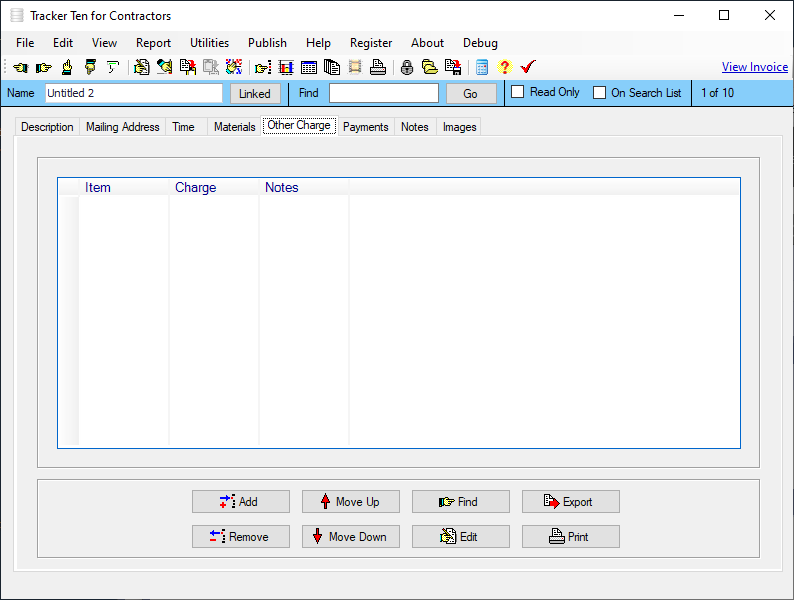
Task: Switch to the Images tab
Action: coord(460,127)
